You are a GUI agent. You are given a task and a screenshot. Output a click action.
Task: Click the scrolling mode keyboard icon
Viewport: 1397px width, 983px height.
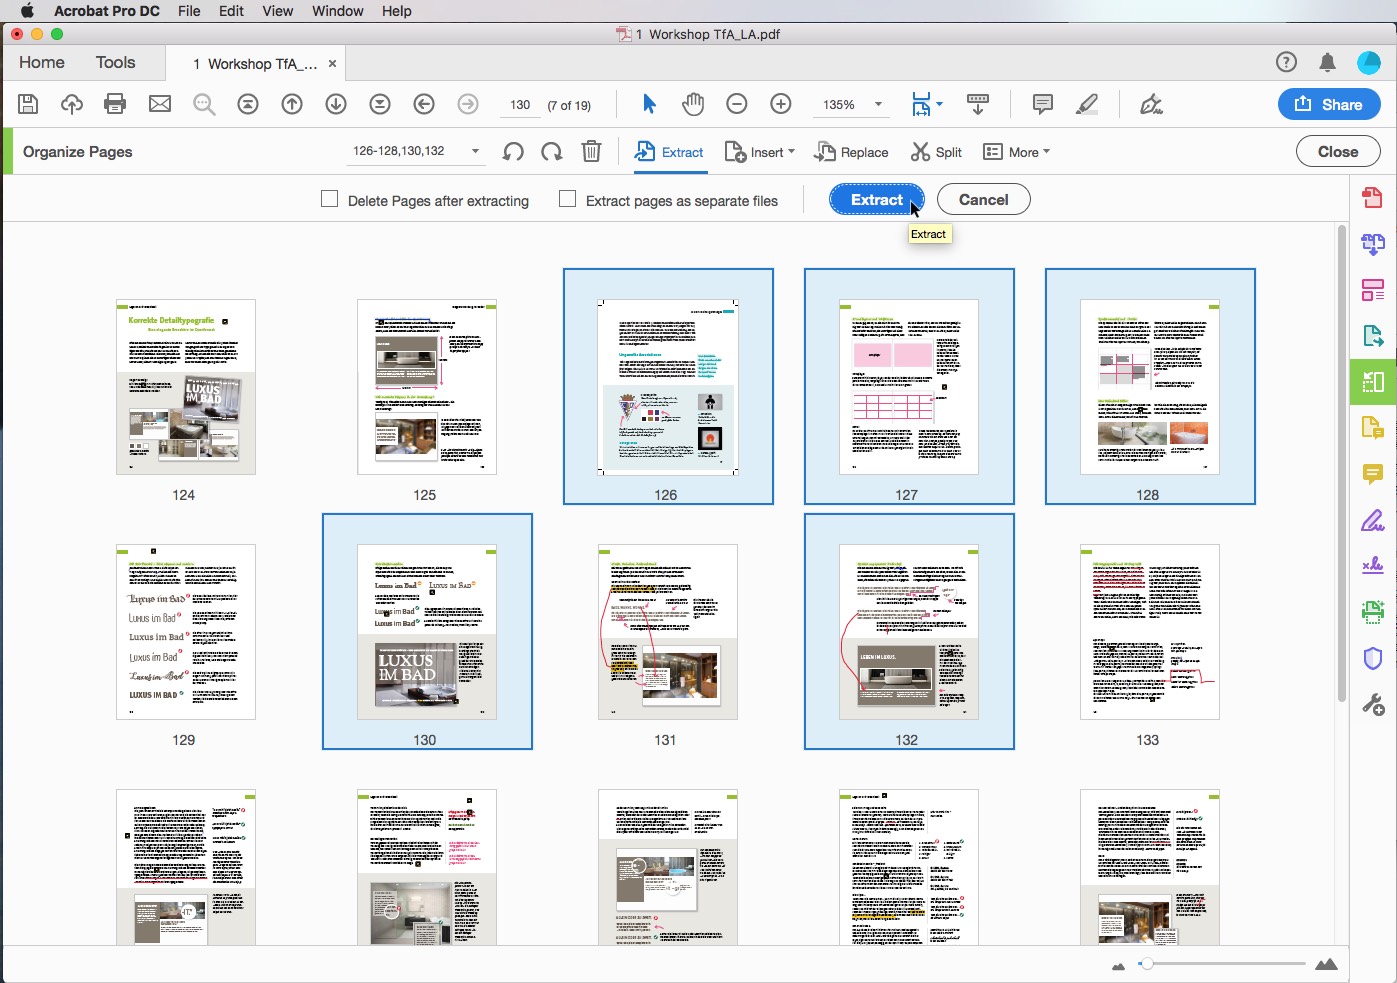tap(978, 104)
